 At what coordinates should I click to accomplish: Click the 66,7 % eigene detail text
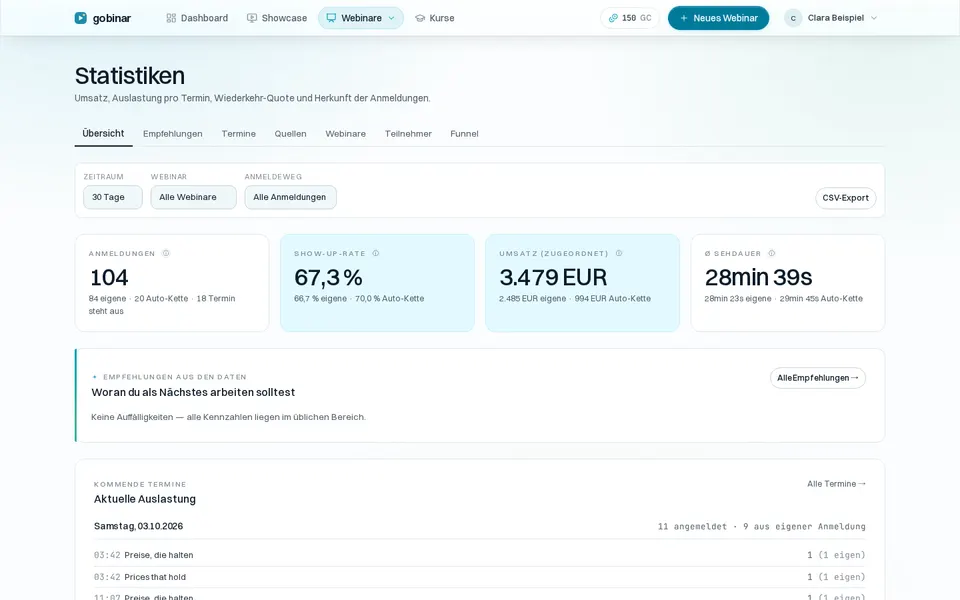coord(320,299)
